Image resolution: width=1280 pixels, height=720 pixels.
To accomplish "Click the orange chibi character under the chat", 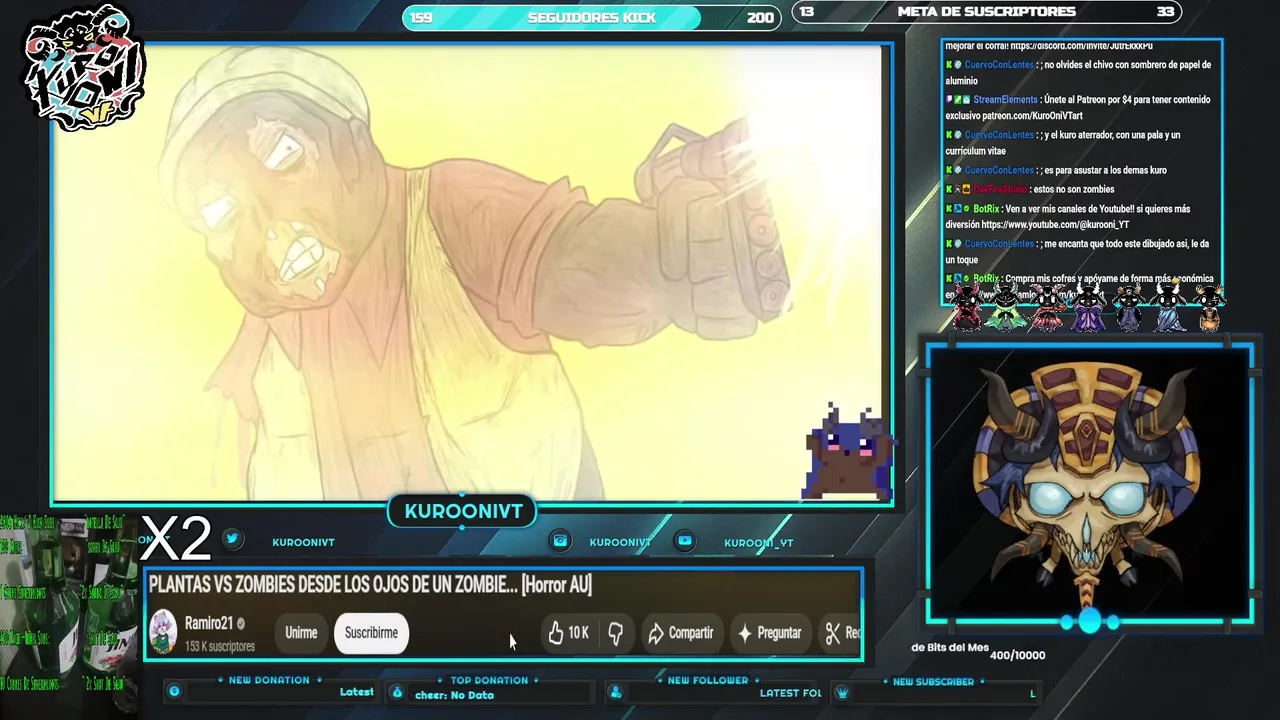I will (x=1210, y=308).
